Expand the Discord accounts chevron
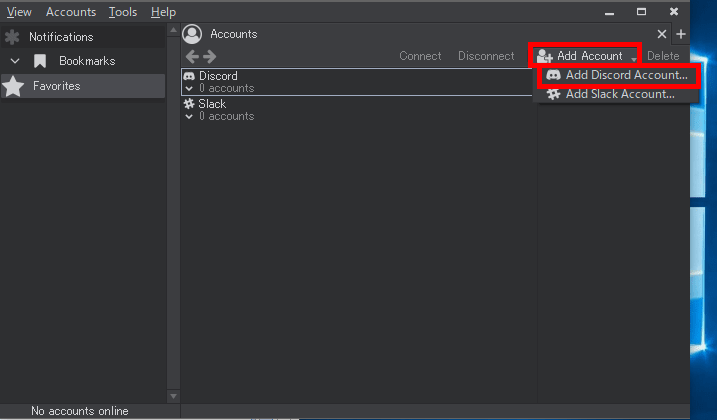Image resolution: width=717 pixels, height=420 pixels. click(189, 89)
